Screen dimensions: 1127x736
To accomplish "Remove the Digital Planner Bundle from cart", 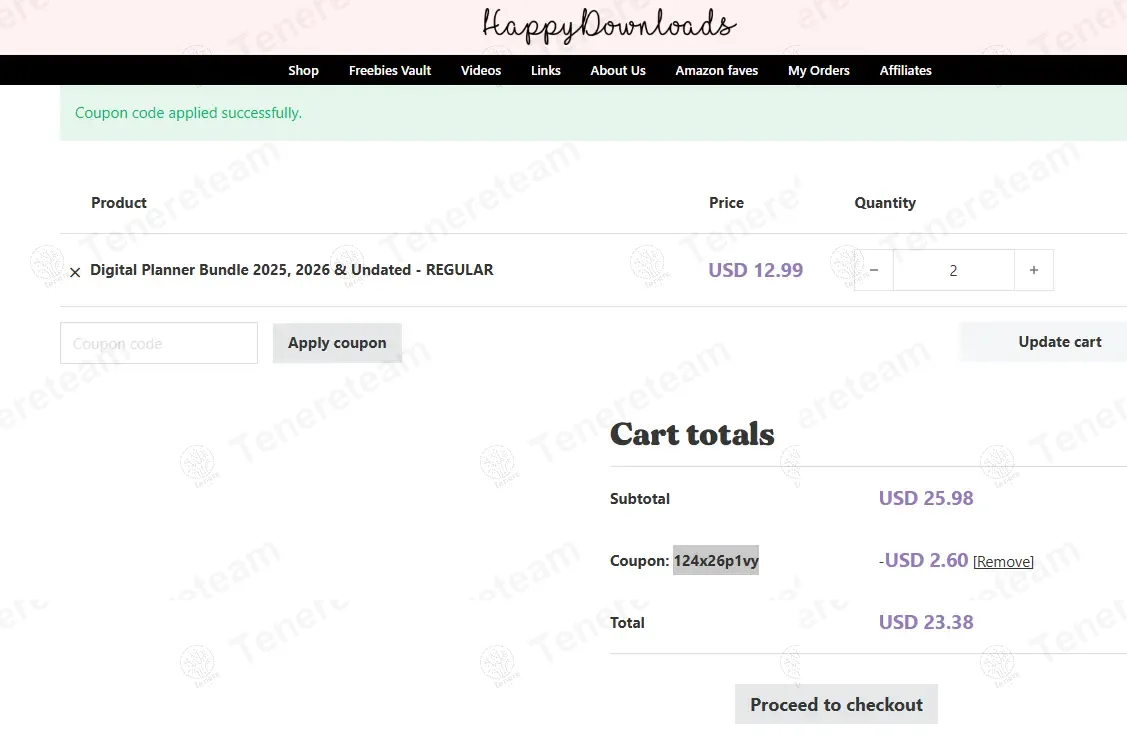I will [75, 272].
